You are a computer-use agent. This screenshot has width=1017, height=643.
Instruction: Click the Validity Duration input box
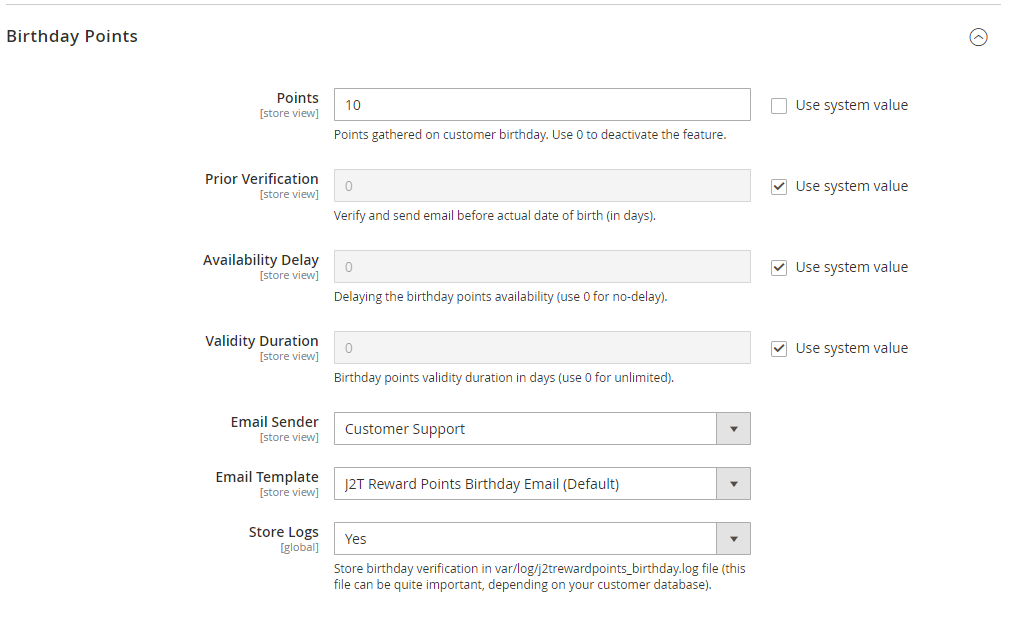coord(540,347)
